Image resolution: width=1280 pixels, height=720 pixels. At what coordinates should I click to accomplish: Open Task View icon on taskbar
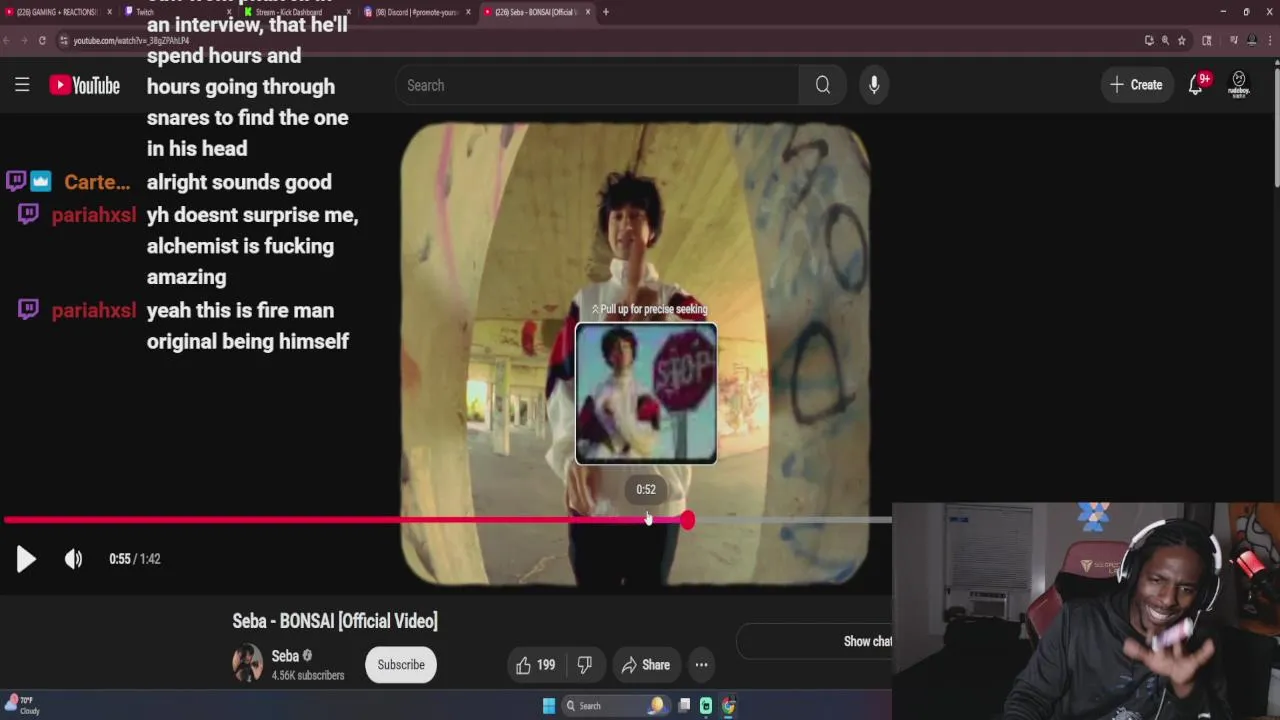click(684, 706)
